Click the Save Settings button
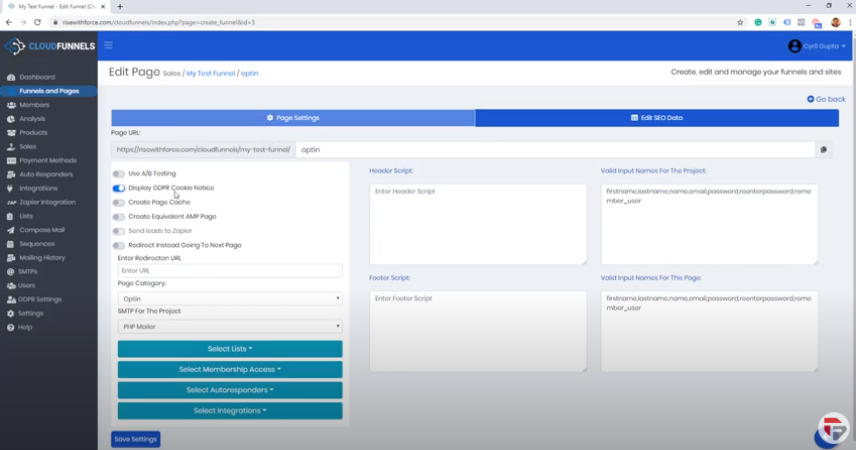856x450 pixels. 135,439
